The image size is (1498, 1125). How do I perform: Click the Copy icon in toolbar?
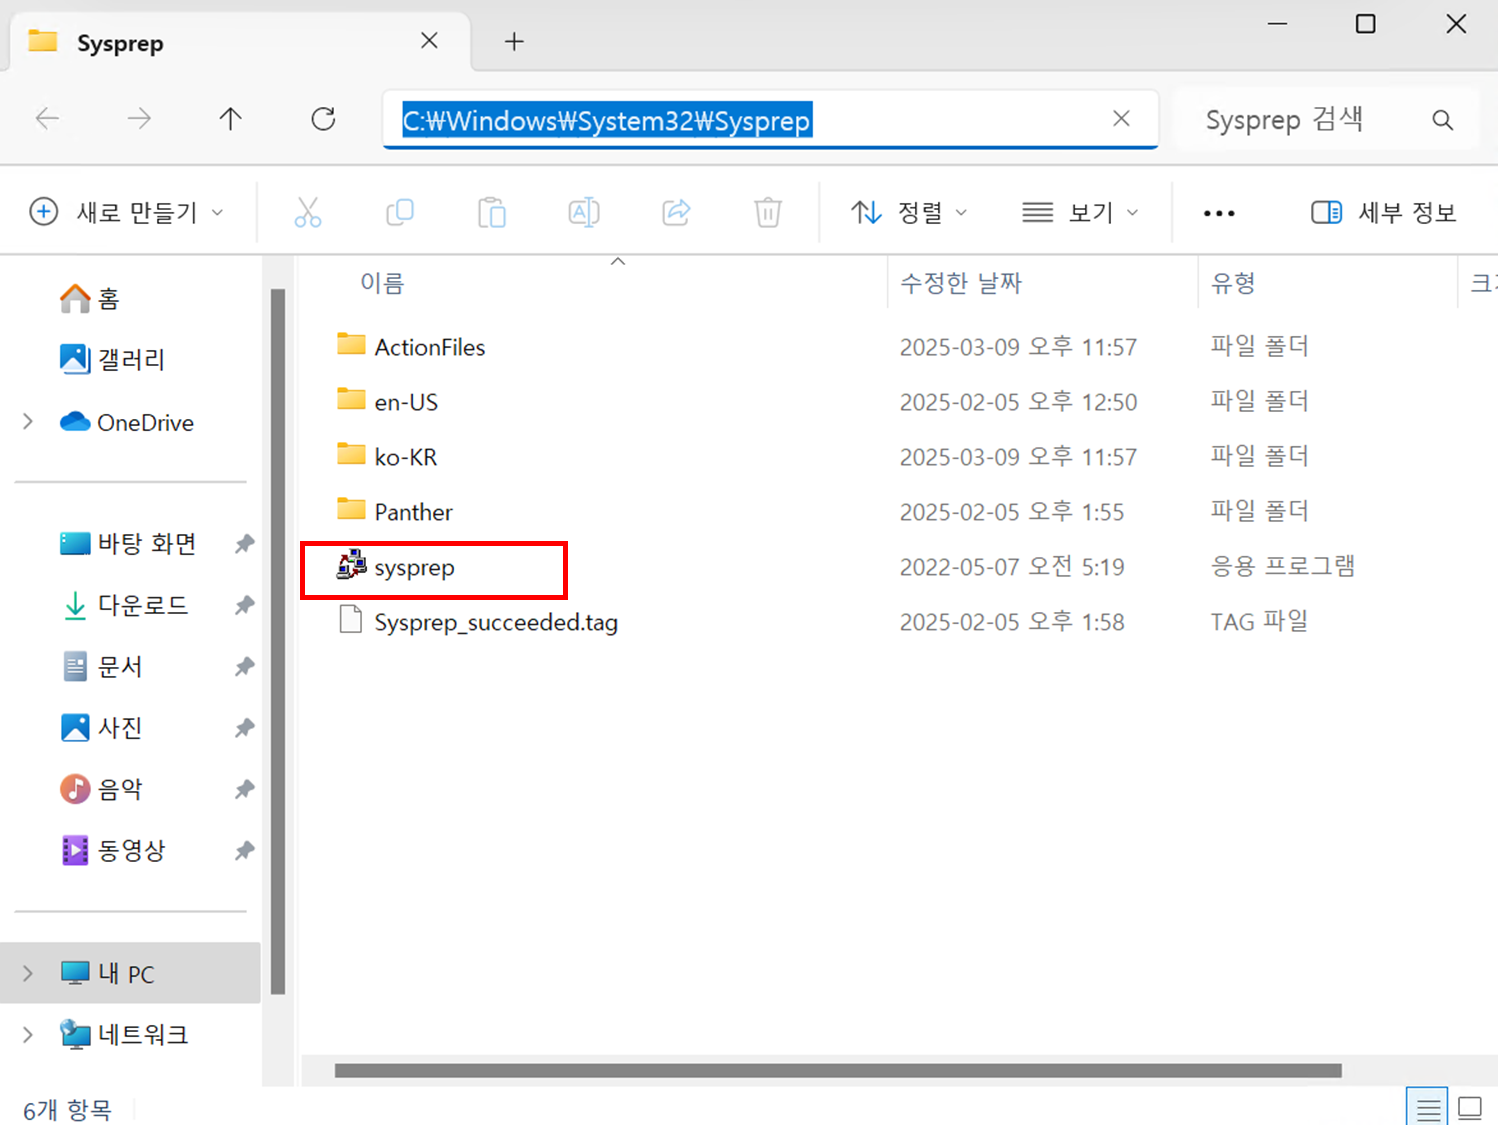(400, 212)
